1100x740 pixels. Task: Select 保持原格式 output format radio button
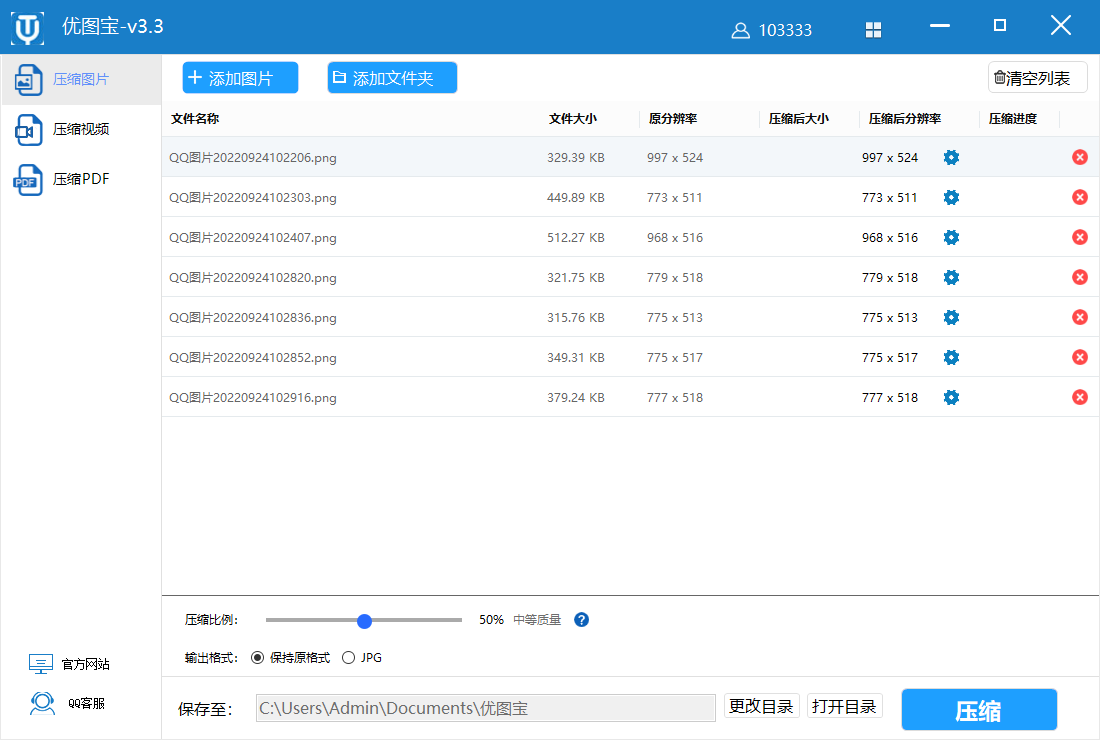tap(257, 658)
